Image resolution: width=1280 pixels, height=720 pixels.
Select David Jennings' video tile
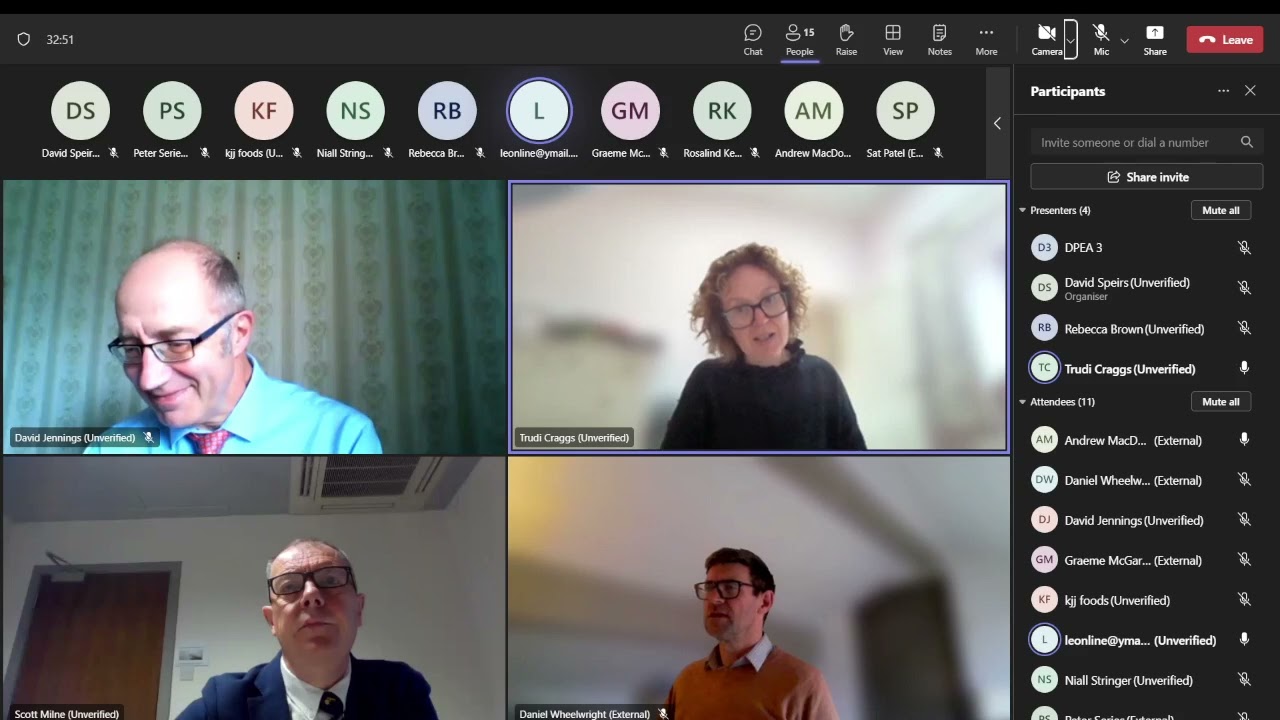click(x=255, y=317)
